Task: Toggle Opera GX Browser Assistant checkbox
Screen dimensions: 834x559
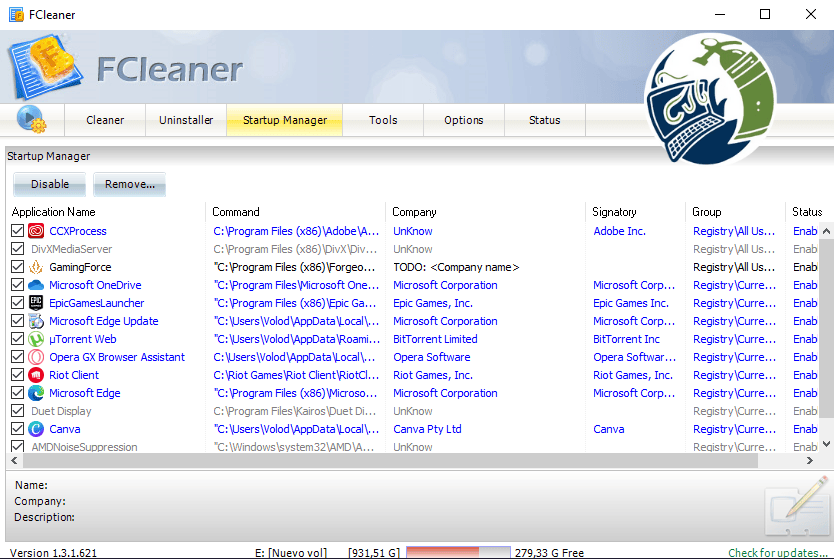Action: point(18,357)
